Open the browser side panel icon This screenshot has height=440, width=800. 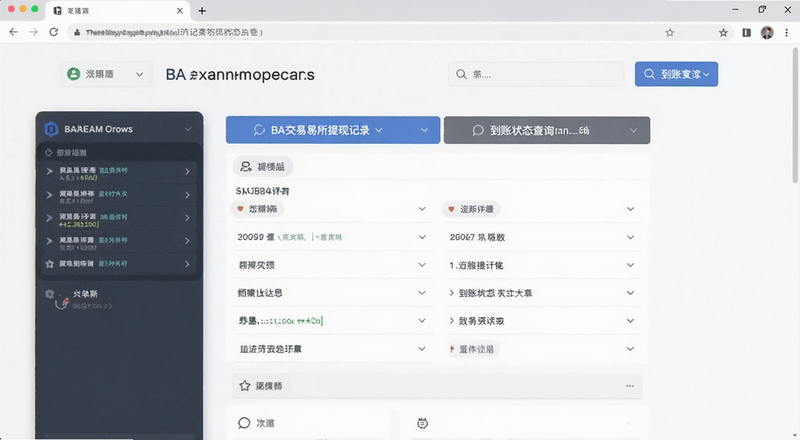pos(746,33)
